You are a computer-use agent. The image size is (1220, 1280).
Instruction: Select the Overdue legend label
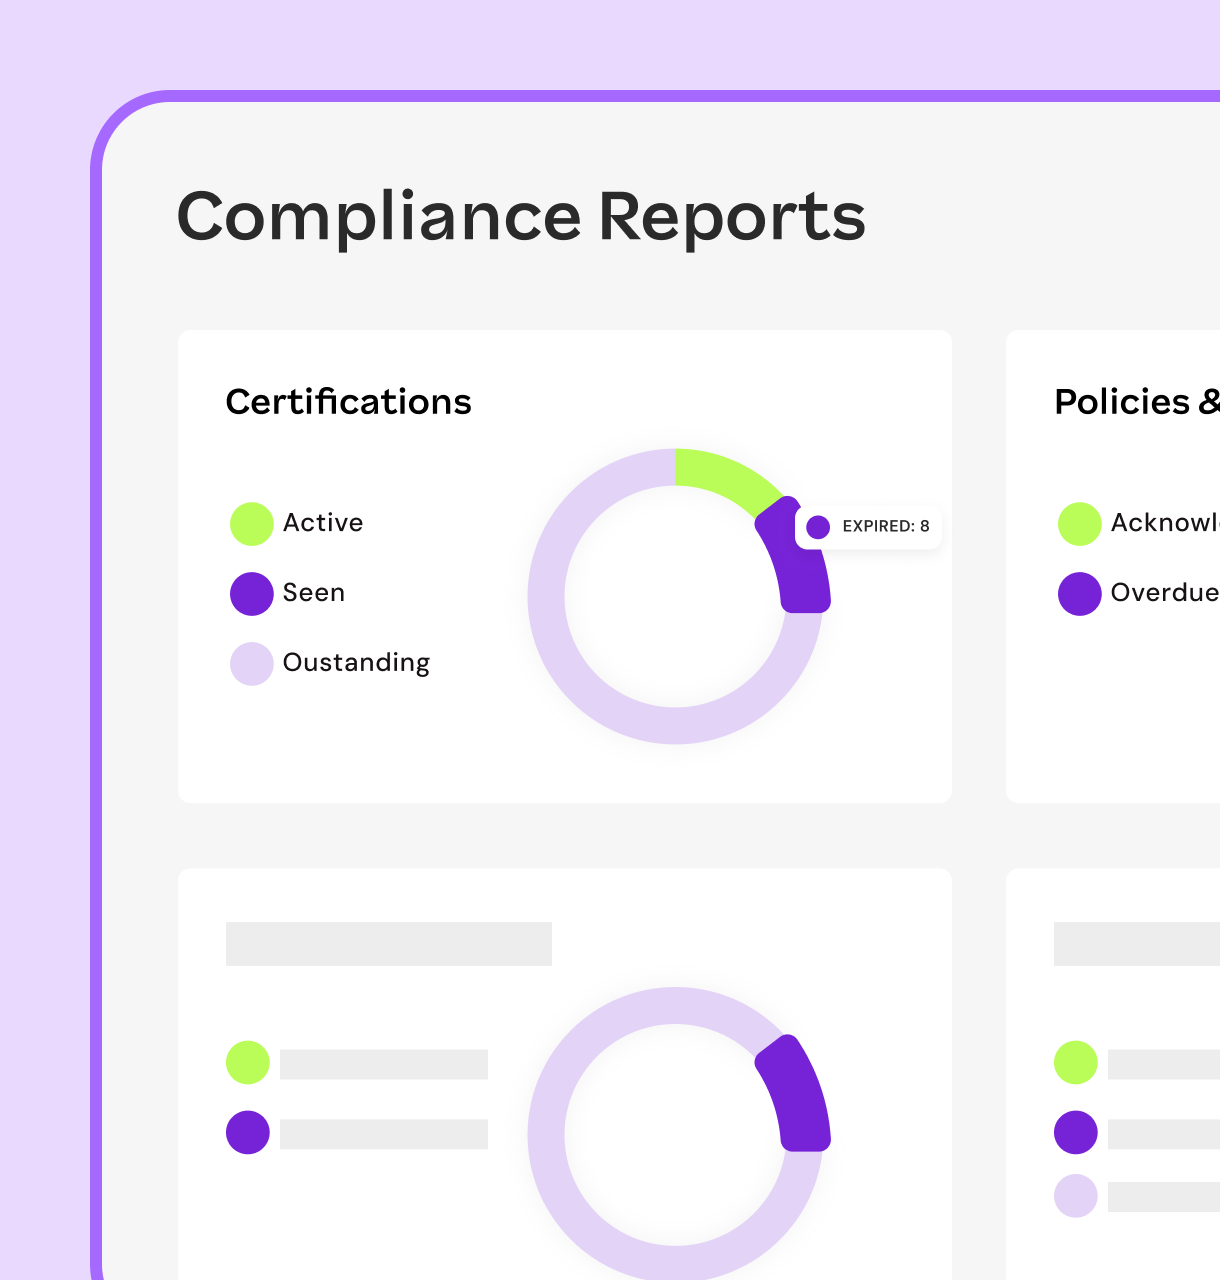tap(1165, 593)
